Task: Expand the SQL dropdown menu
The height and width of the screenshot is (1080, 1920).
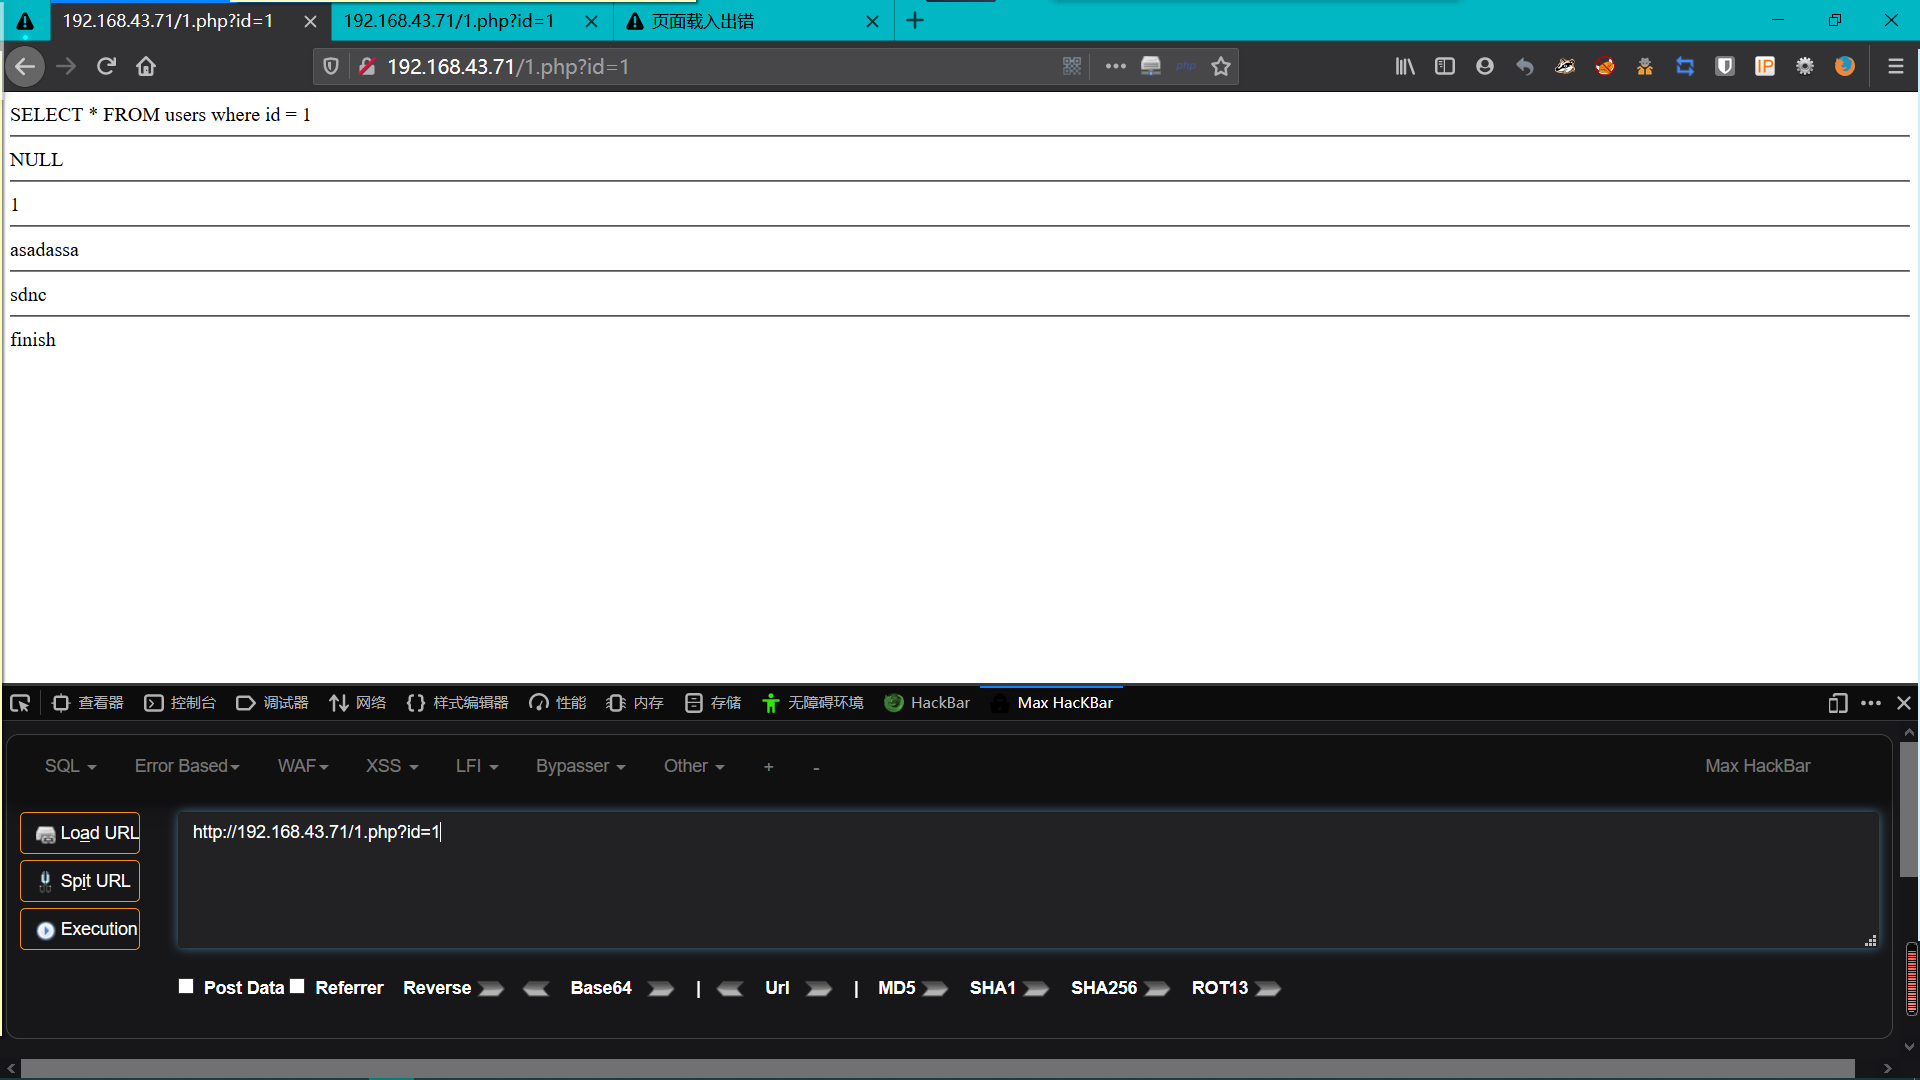Action: click(70, 766)
